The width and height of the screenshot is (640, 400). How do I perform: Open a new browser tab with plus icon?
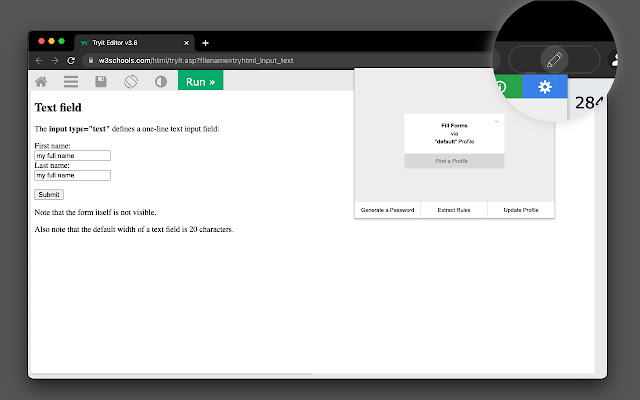click(205, 43)
